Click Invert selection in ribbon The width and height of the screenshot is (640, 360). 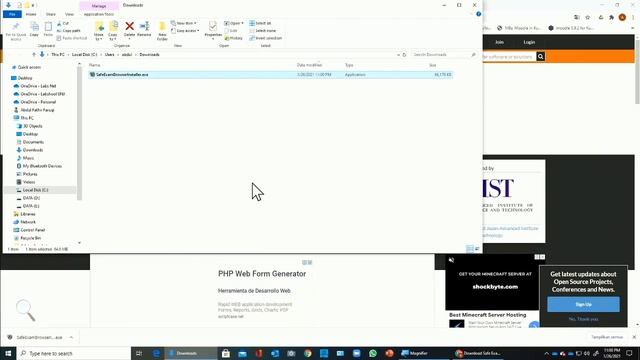coord(266,38)
